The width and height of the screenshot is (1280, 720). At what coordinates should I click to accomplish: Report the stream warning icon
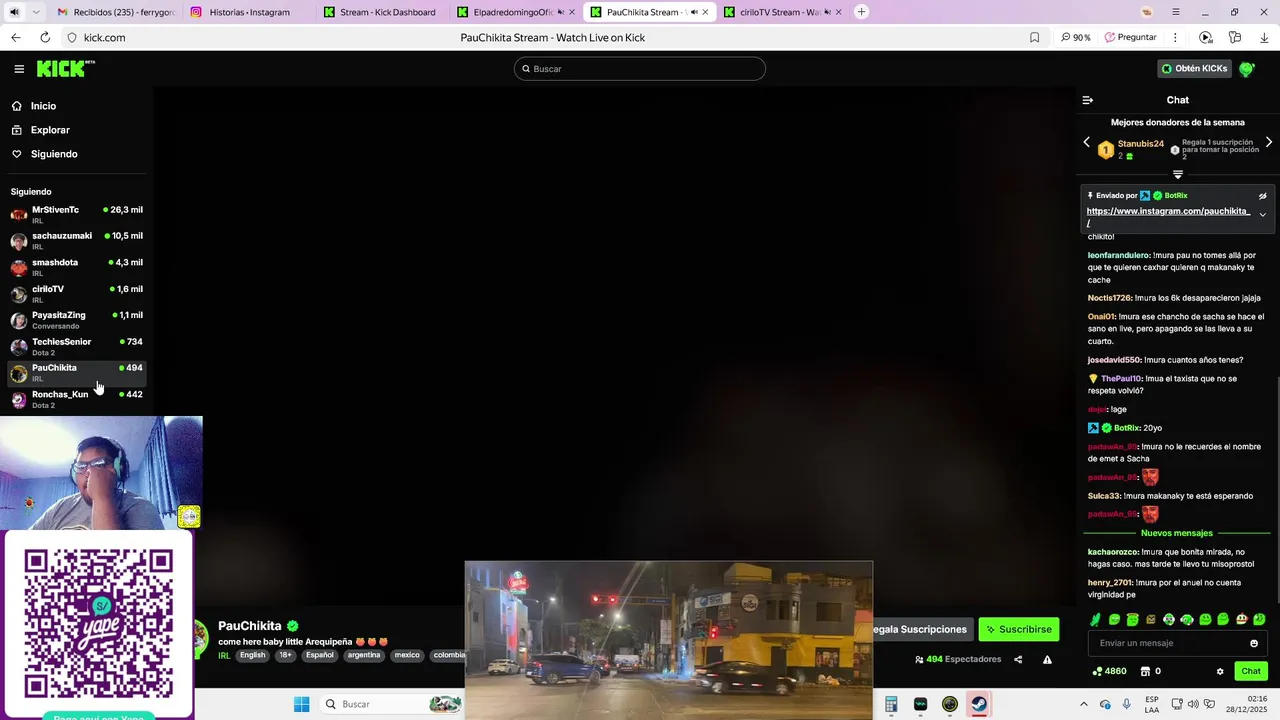1047,660
